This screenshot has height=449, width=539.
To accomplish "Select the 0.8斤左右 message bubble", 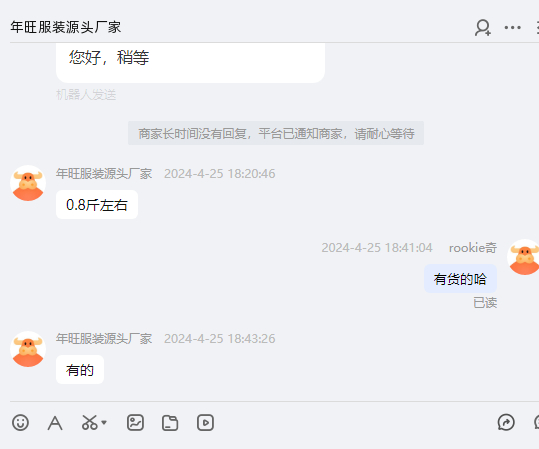I will pyautogui.click(x=97, y=205).
